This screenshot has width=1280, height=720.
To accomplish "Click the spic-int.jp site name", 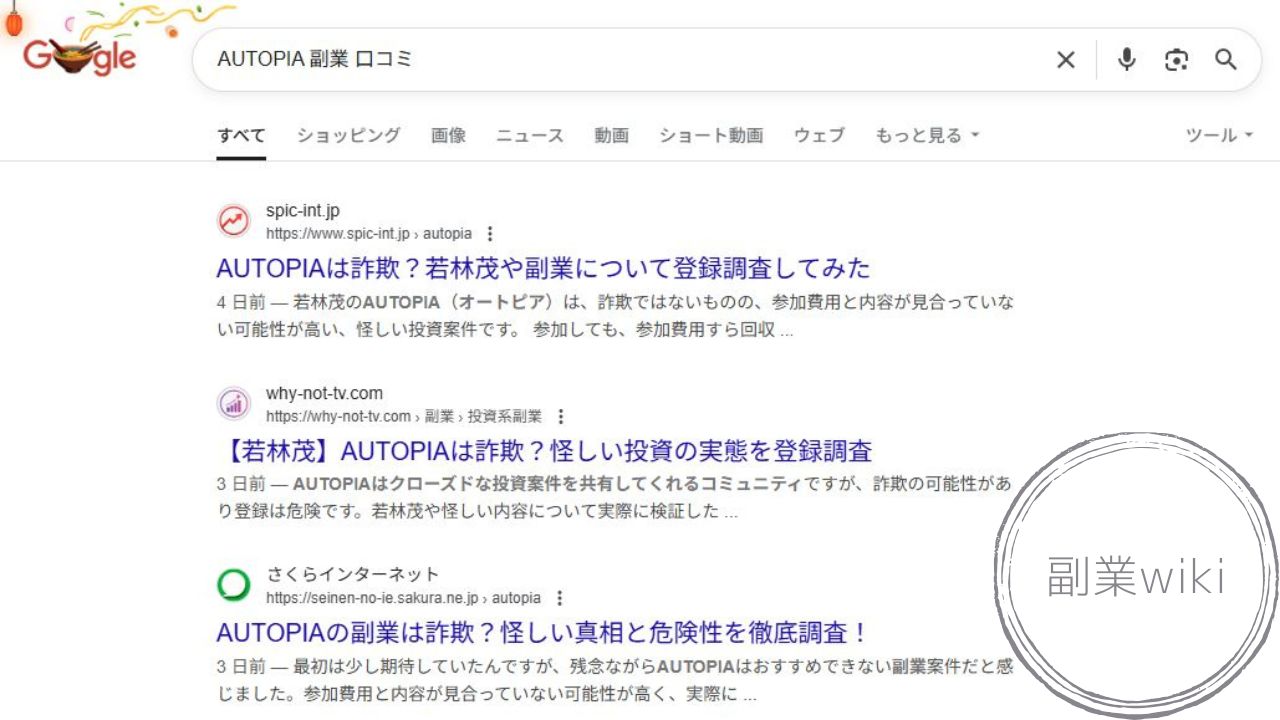I will 303,211.
